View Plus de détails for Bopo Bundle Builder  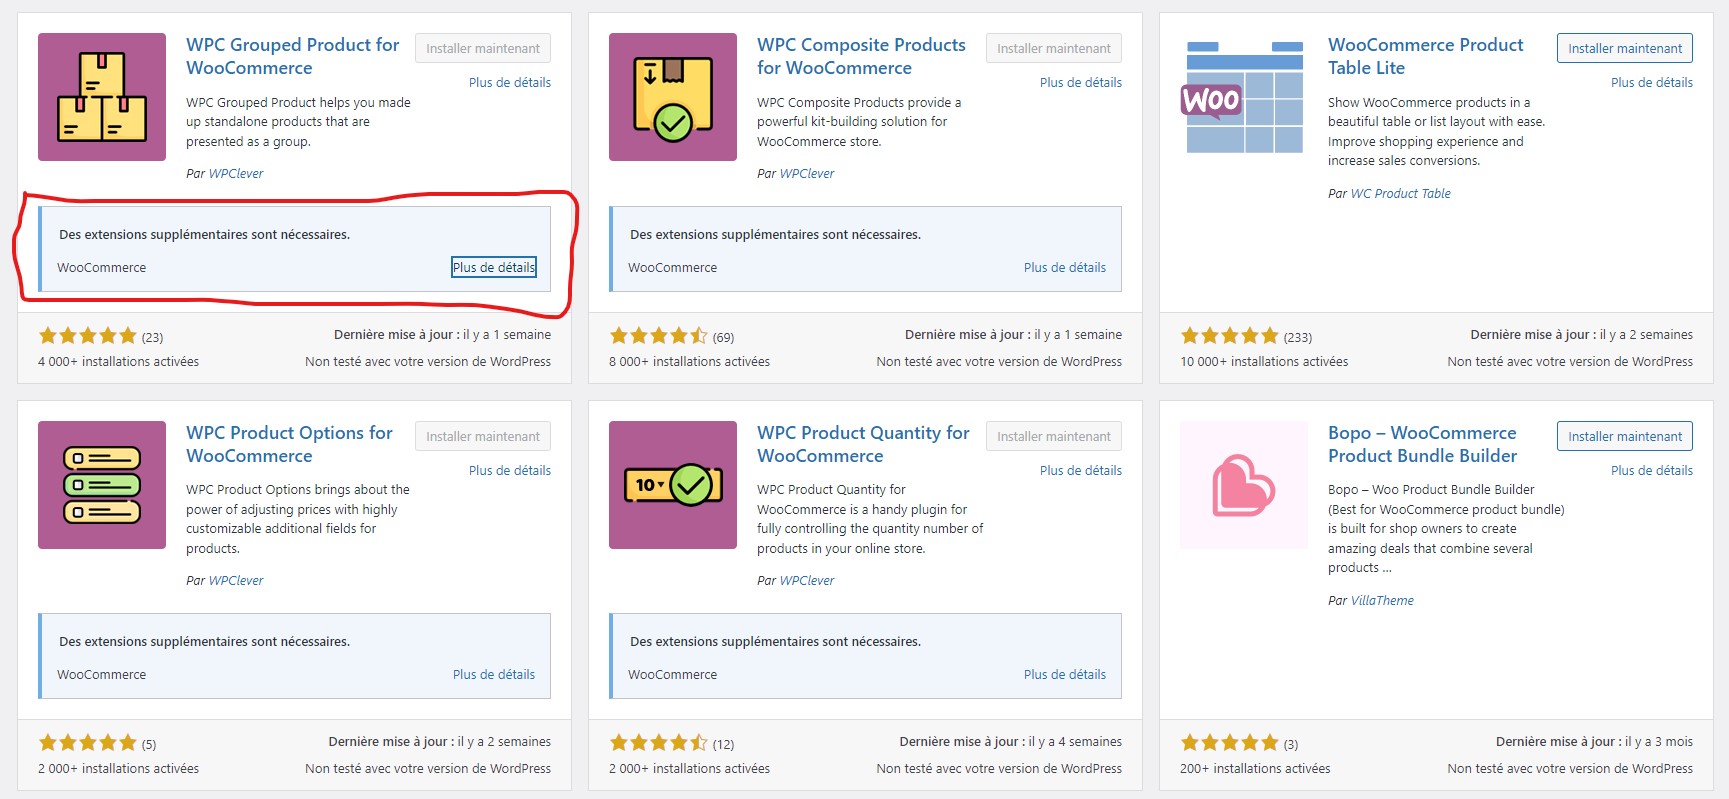point(1652,470)
